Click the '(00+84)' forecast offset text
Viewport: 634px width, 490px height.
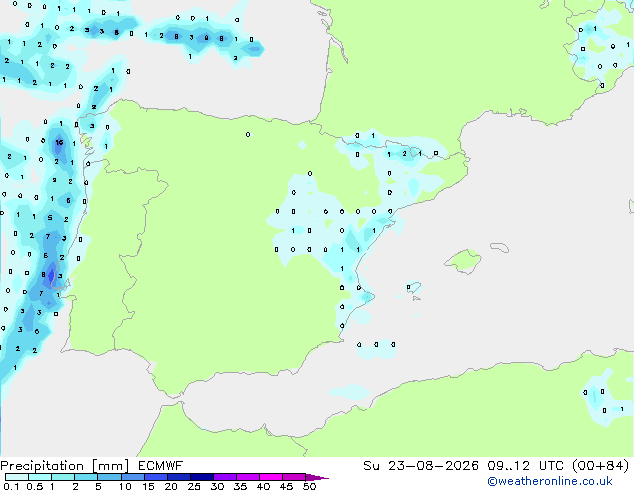601,466
